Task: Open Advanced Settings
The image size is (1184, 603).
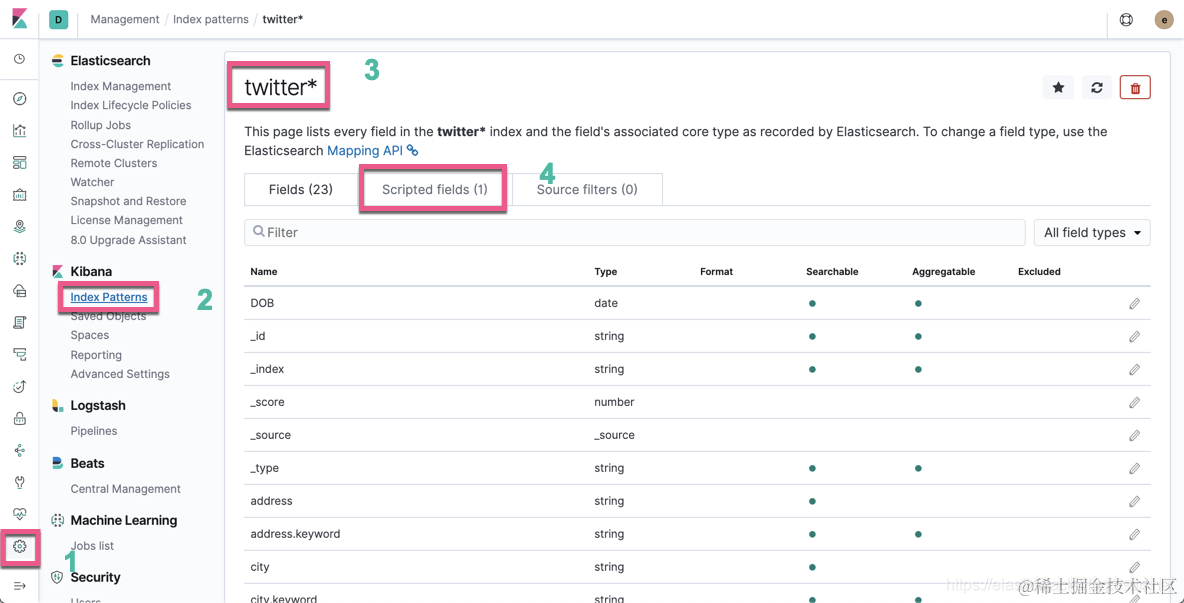Action: 120,374
